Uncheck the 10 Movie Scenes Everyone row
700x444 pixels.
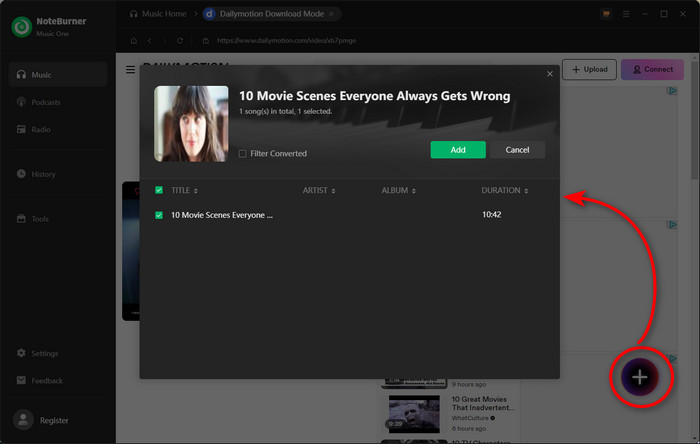[x=159, y=215]
